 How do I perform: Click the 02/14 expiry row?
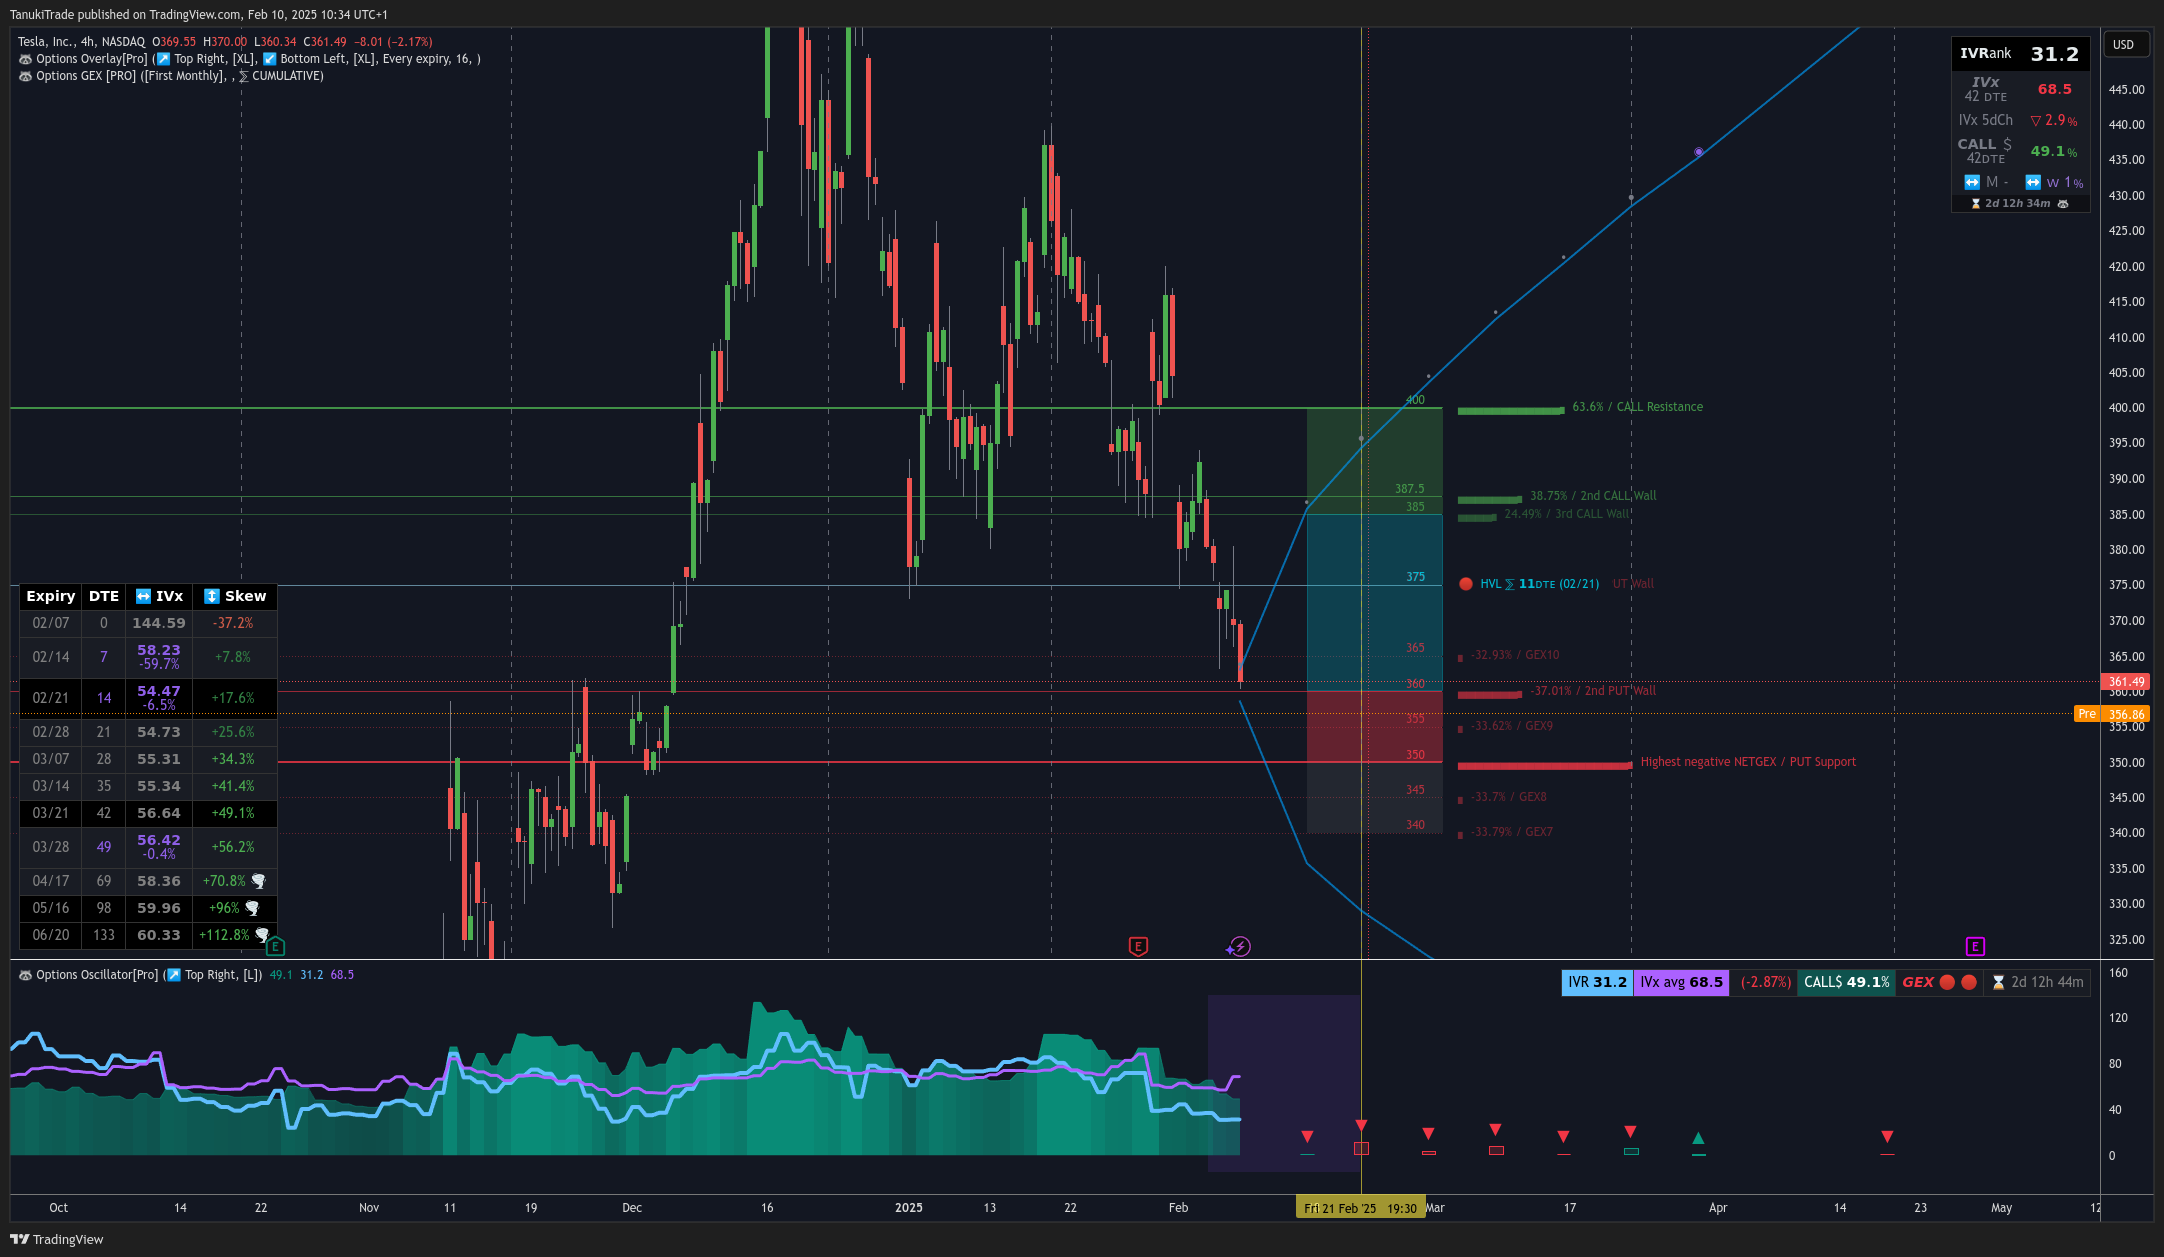(x=148, y=657)
